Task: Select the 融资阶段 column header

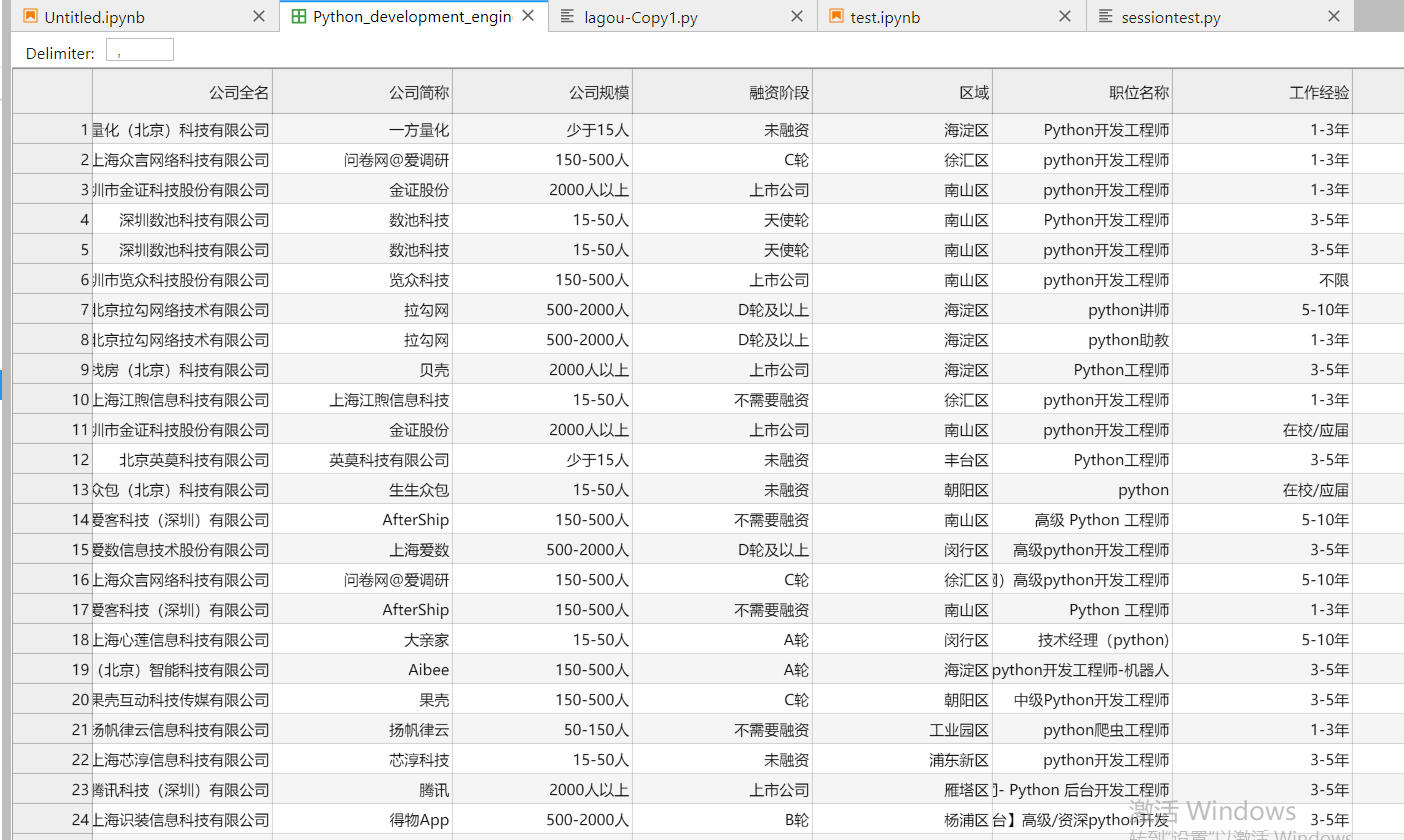Action: tap(722, 92)
